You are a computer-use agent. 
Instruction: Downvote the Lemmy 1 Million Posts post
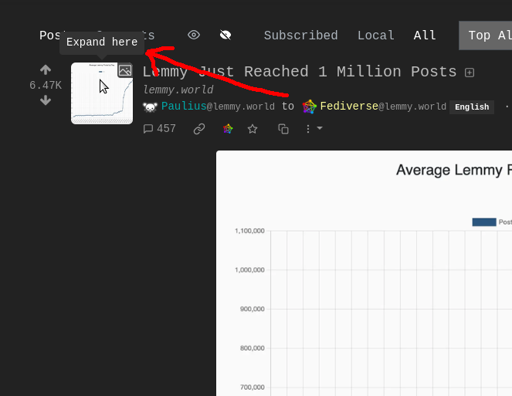coord(46,100)
